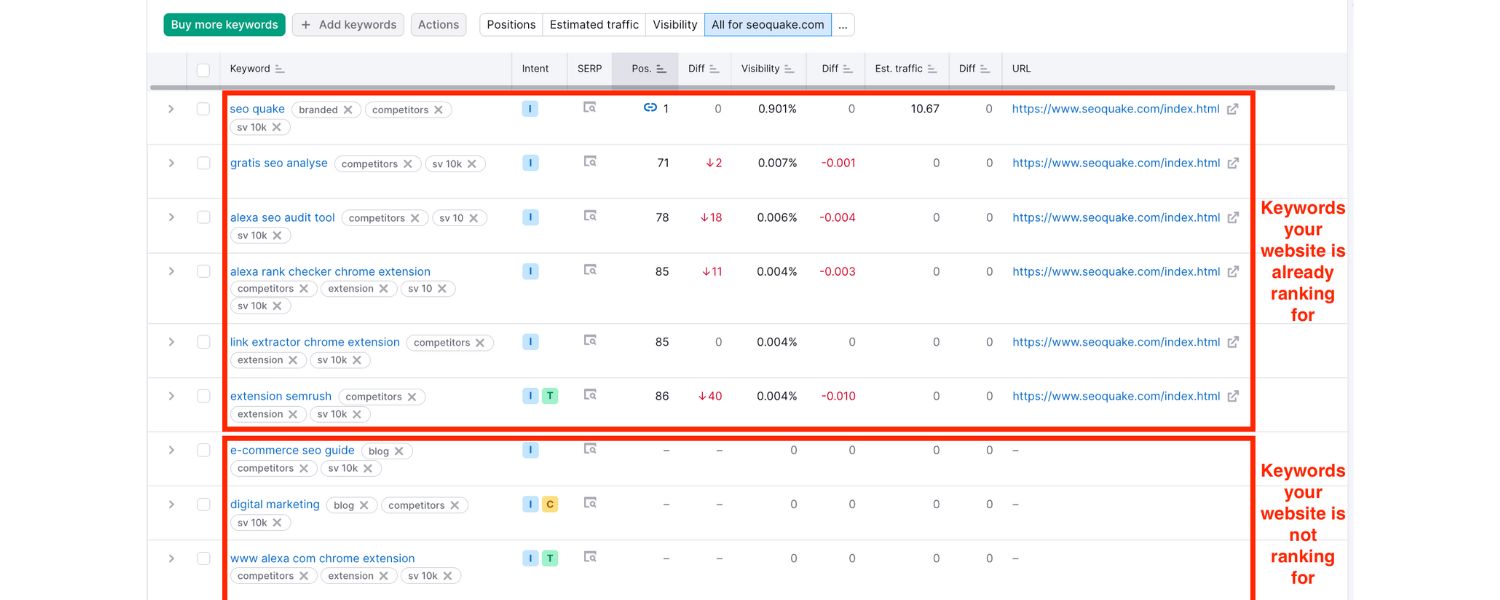This screenshot has width=1500, height=600.
Task: Open SERP snapshot for extension semrush row
Action: [590, 395]
